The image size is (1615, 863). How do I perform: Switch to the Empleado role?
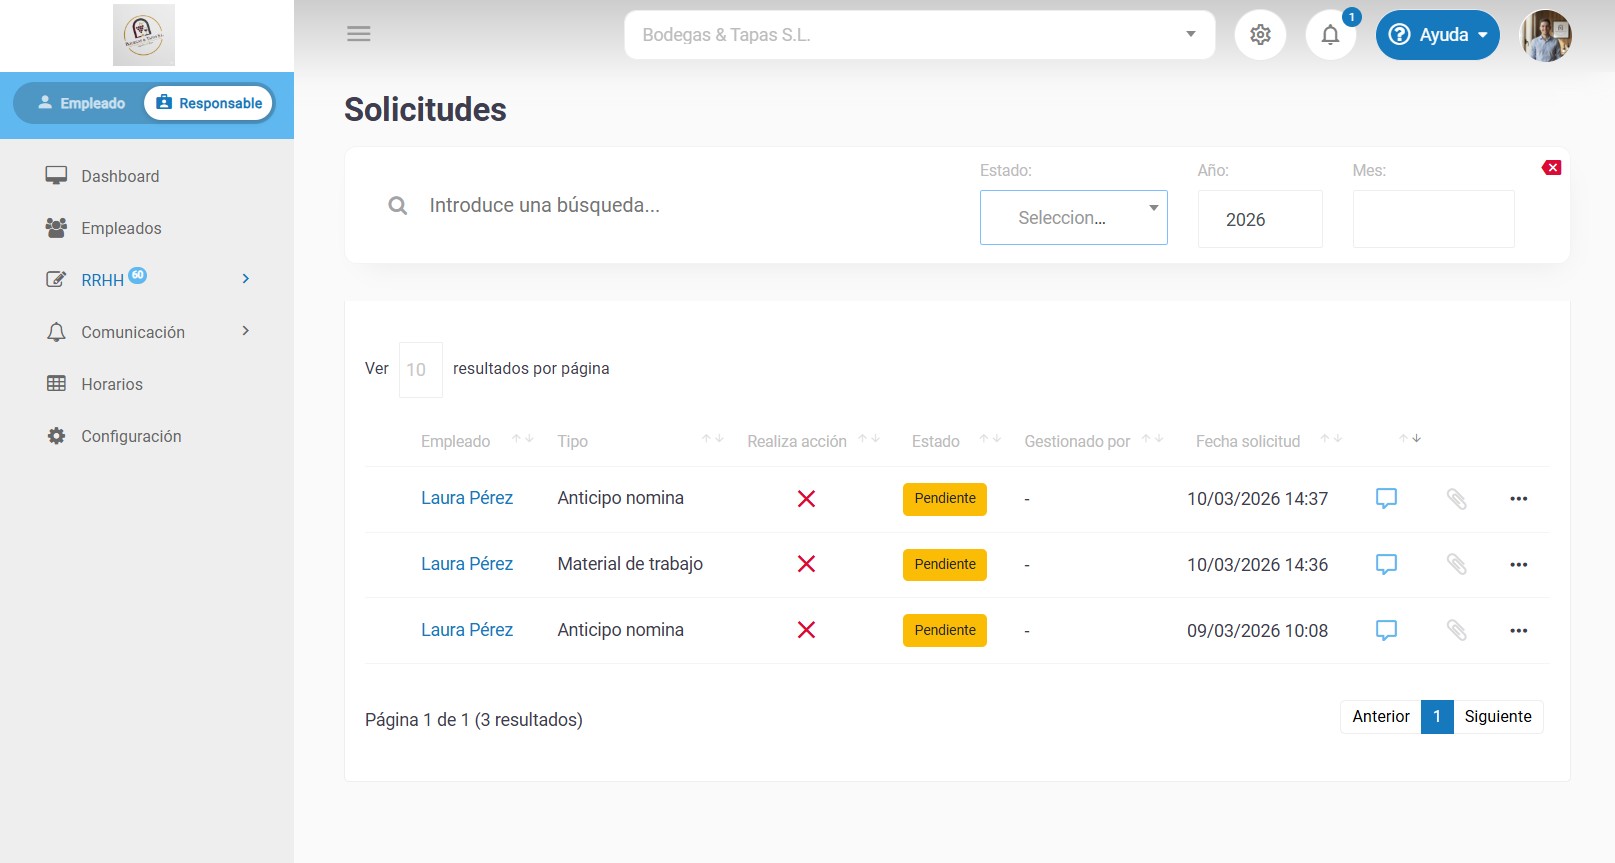[x=82, y=103]
